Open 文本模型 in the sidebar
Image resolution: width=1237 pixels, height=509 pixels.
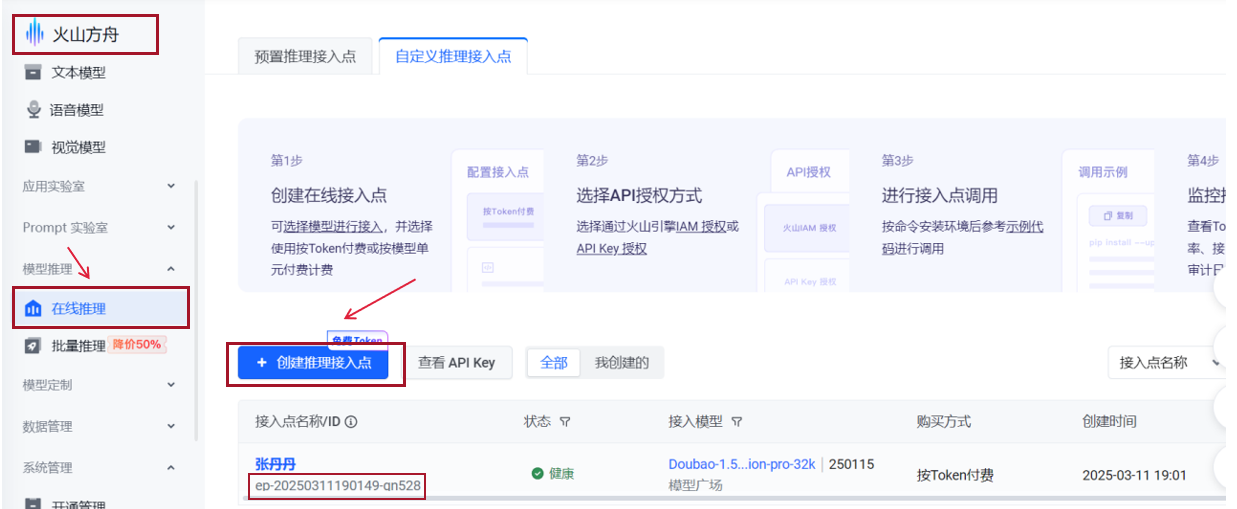pyautogui.click(x=78, y=72)
